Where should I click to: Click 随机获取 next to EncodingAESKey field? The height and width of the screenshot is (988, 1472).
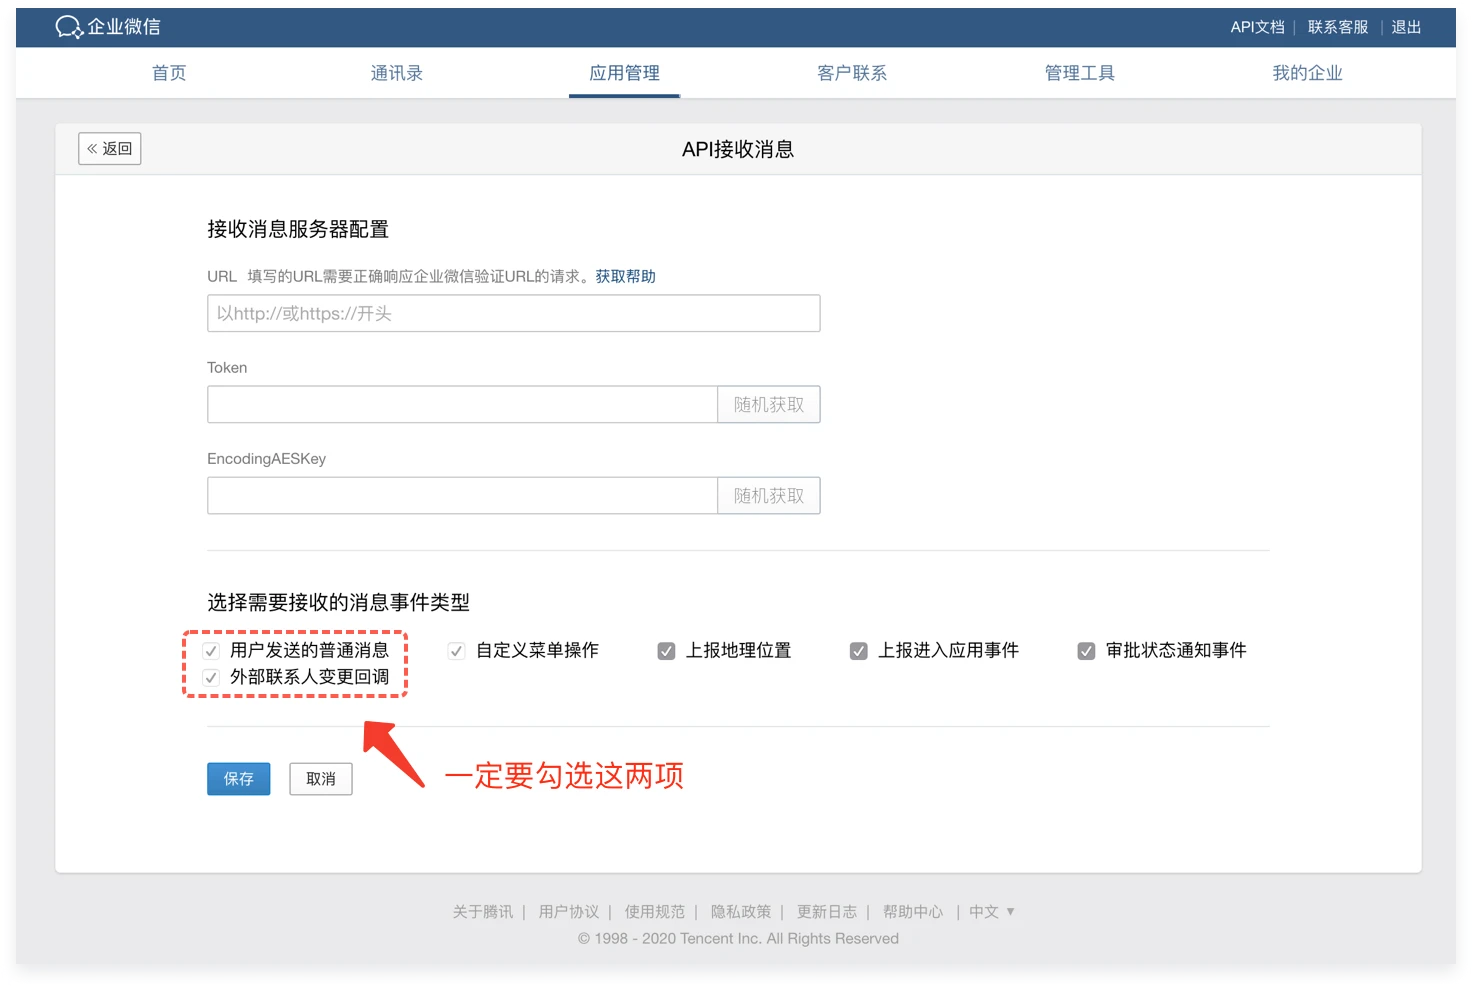(768, 496)
